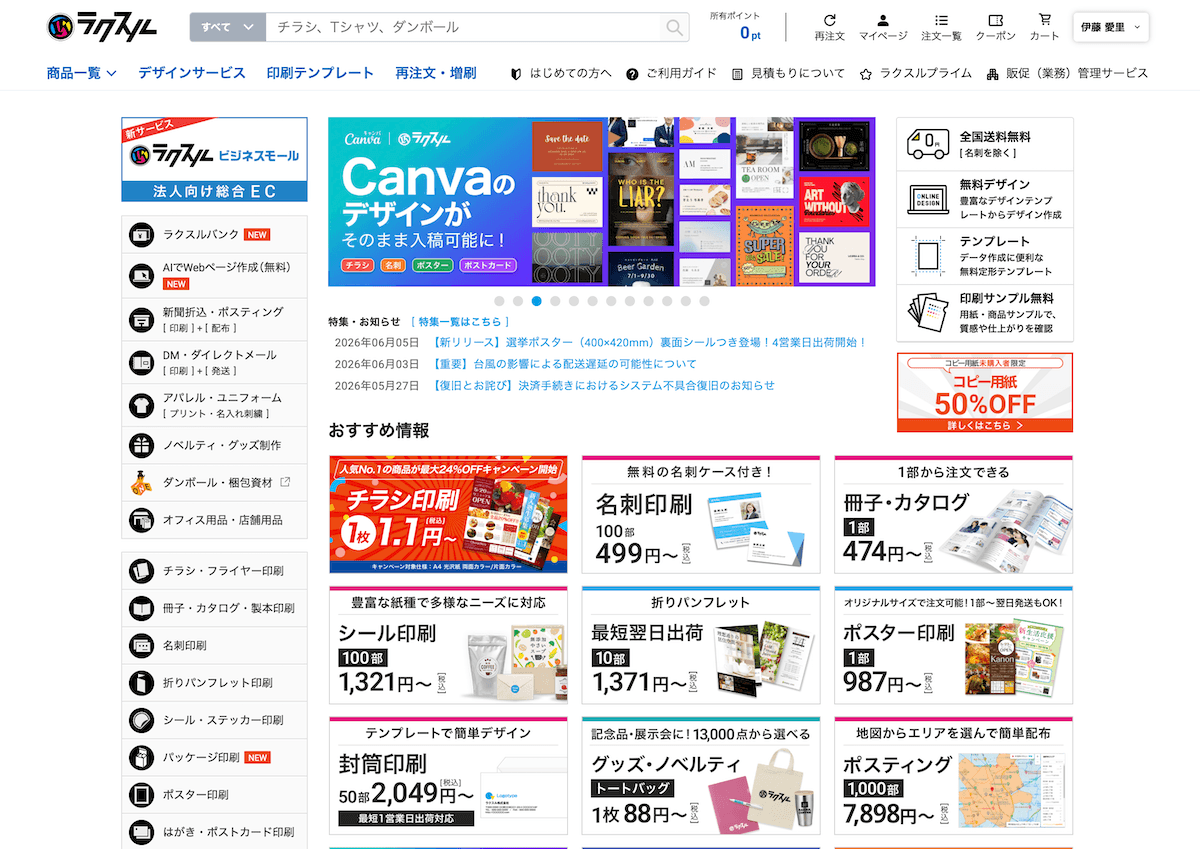
Task: Click the アパレル・ユニフォーム T-shirt icon
Action: 141,405
